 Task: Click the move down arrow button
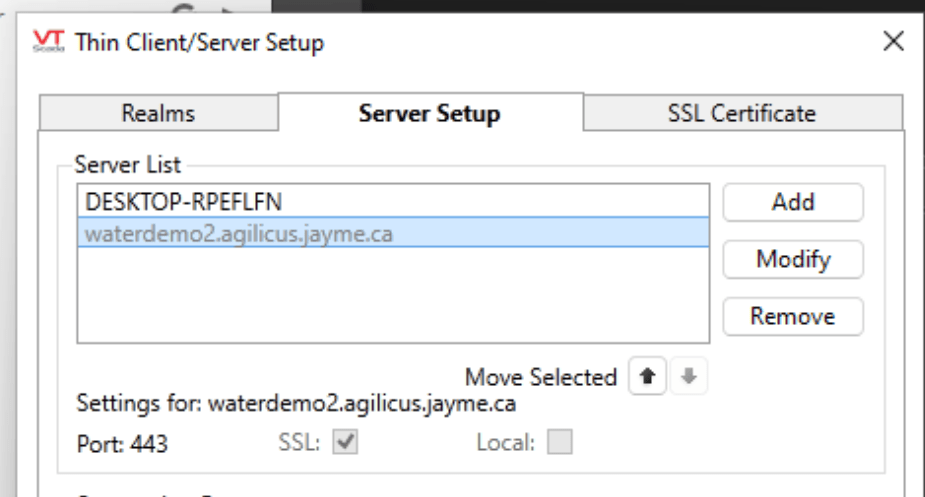click(x=688, y=378)
